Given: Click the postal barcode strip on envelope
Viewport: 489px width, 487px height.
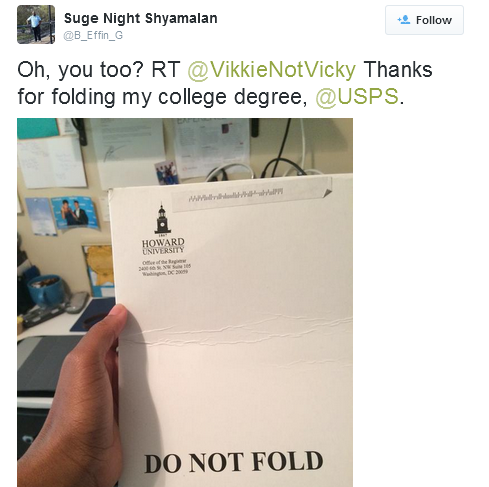Looking at the screenshot, I should pos(236,195).
